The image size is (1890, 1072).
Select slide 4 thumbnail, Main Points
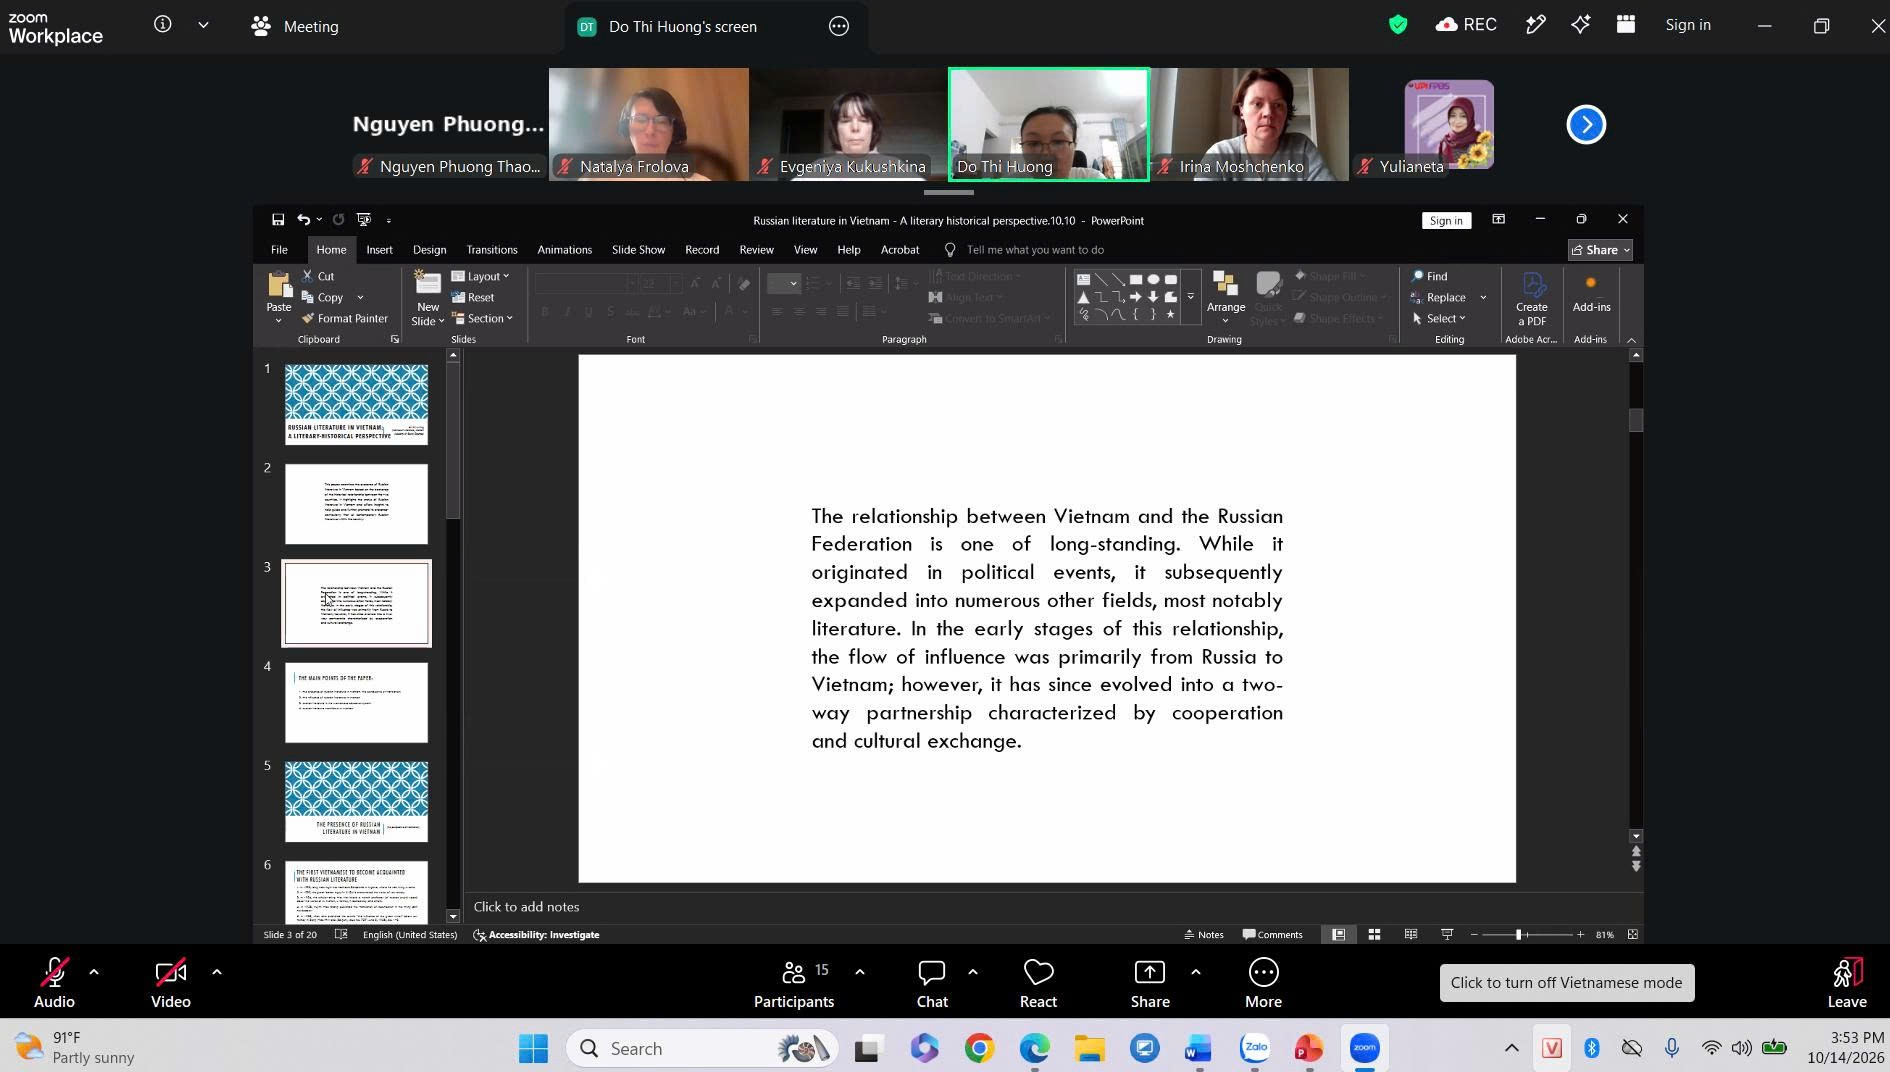pyautogui.click(x=356, y=703)
